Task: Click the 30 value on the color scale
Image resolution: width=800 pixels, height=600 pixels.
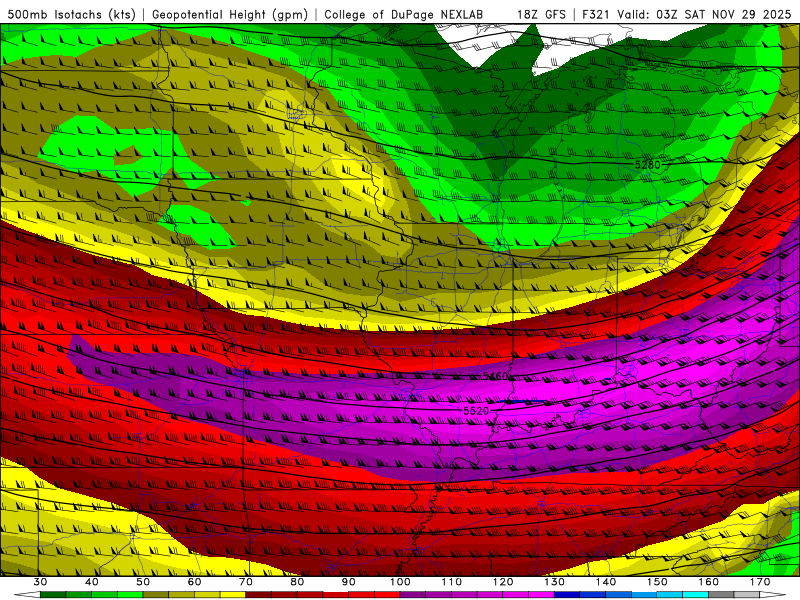Action: [40, 582]
